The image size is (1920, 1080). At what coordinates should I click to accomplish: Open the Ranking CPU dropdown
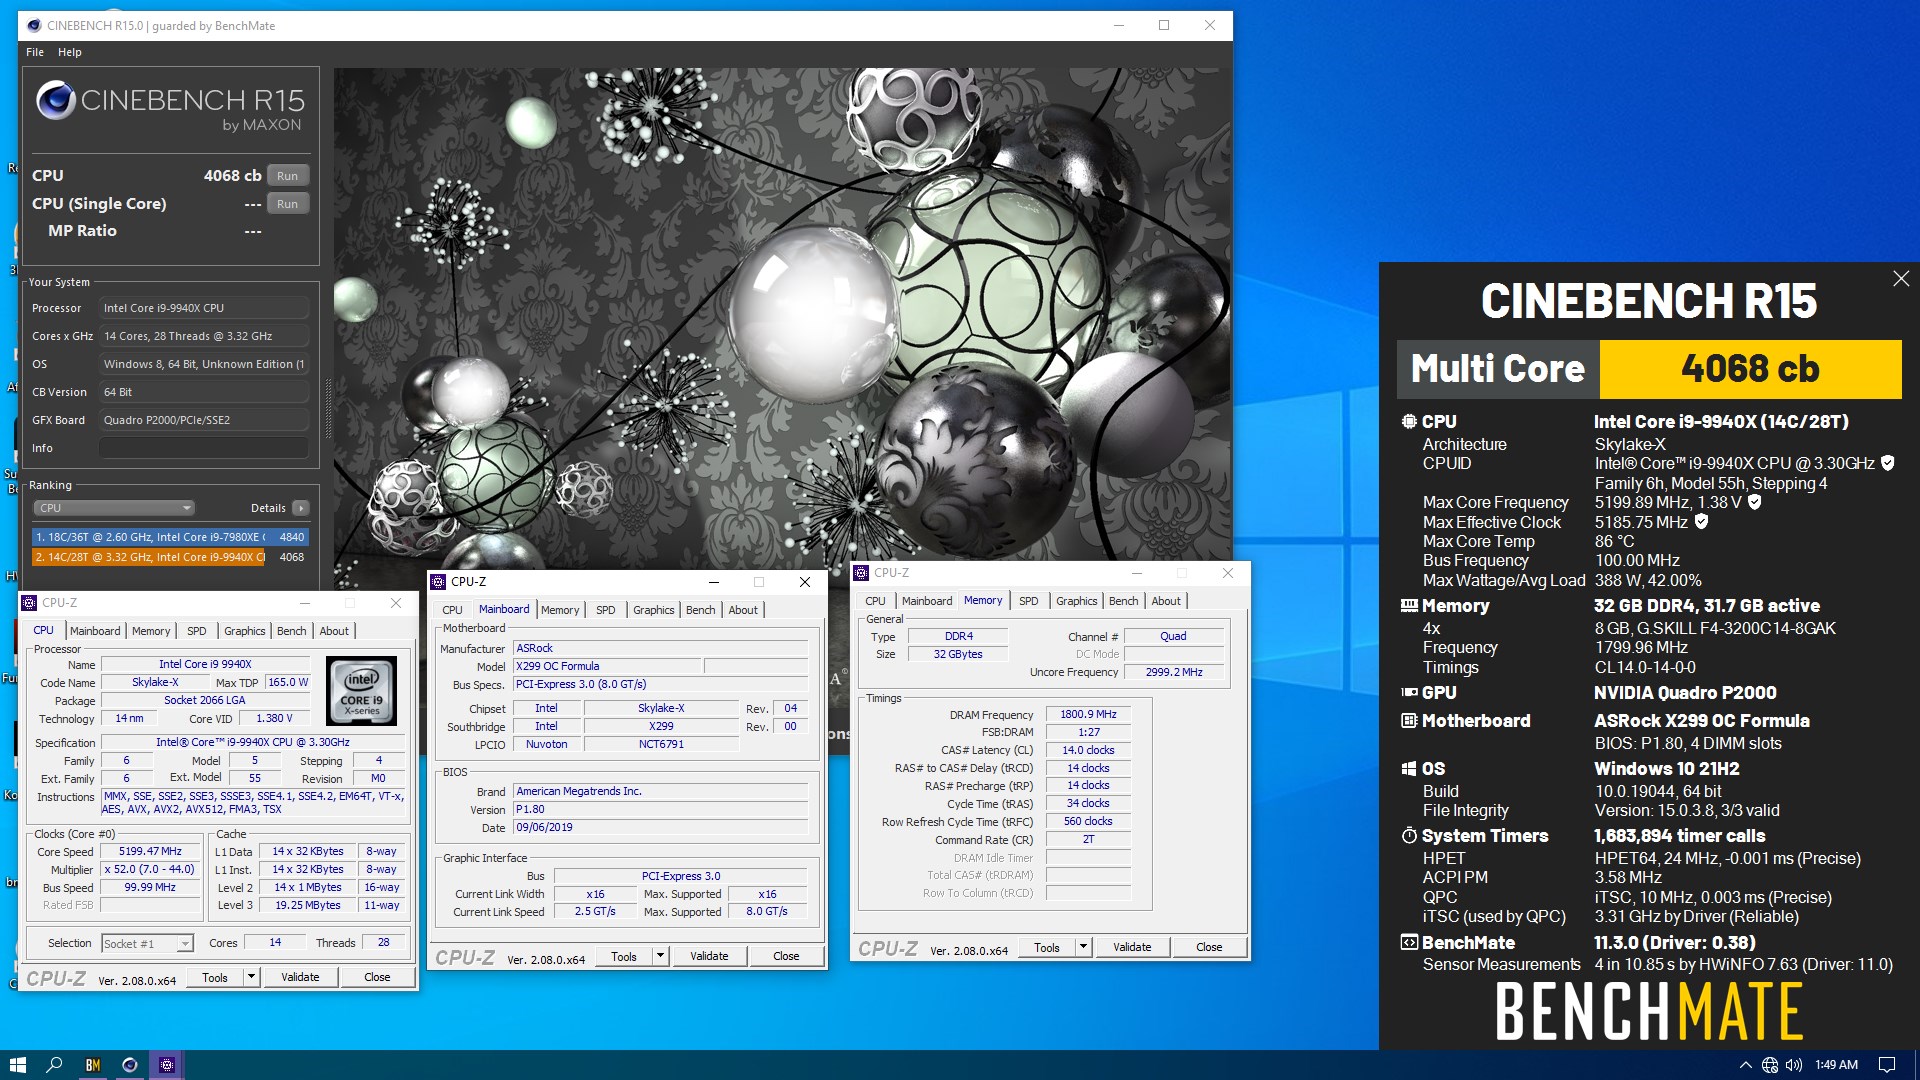click(x=115, y=508)
